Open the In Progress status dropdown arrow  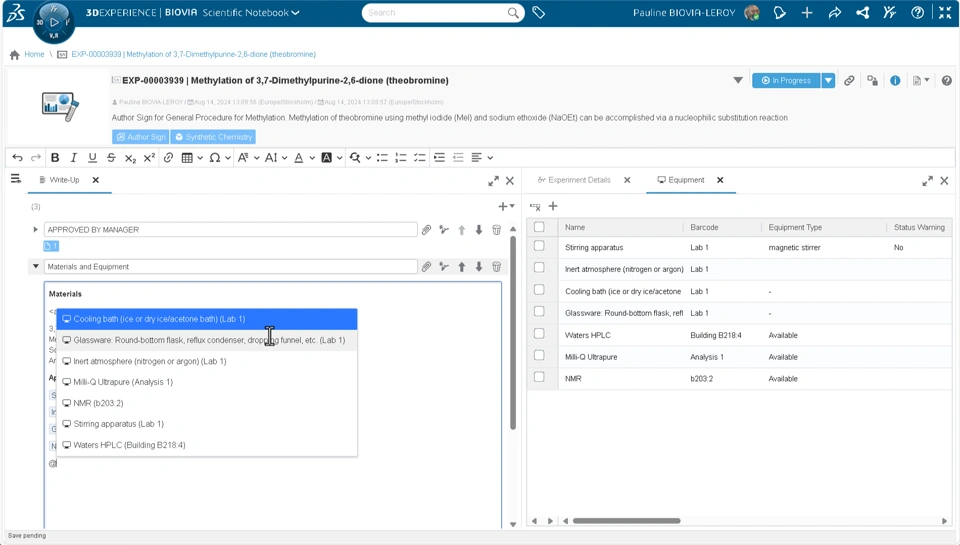pyautogui.click(x=828, y=80)
